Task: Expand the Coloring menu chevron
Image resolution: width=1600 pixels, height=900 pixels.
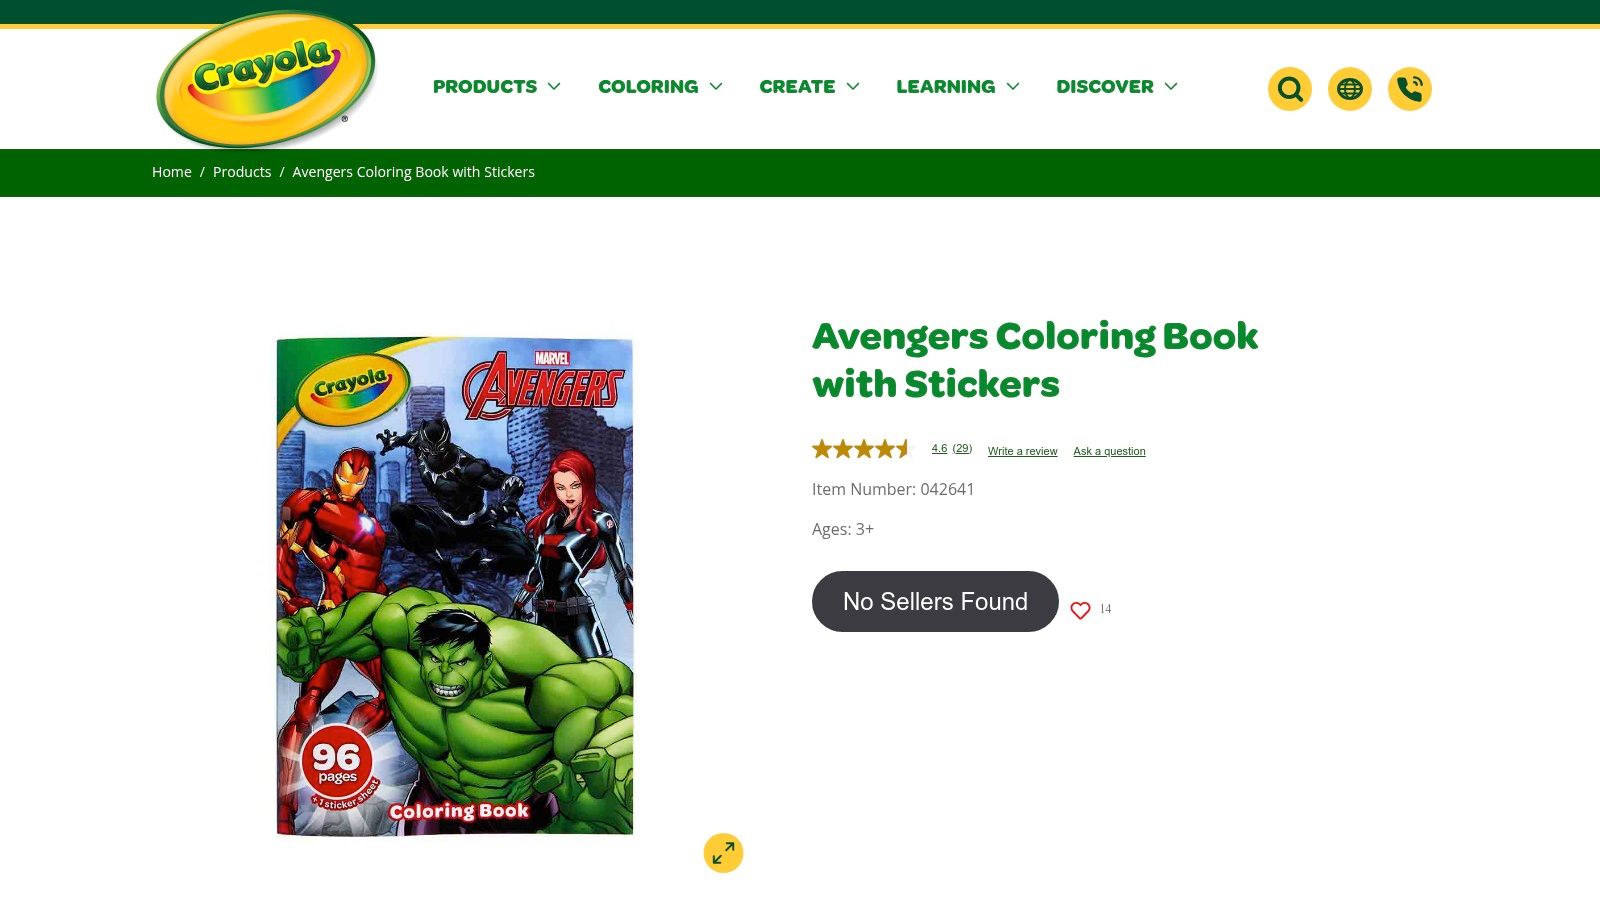Action: (x=716, y=87)
